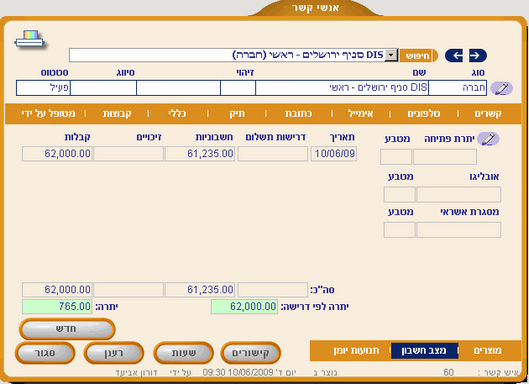Click the printer icon

(30, 39)
